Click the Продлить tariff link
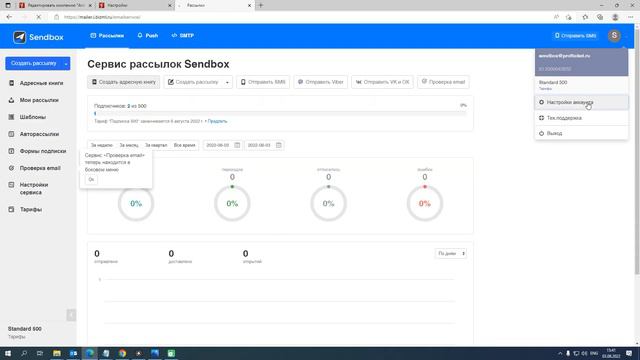Screen dimensions: 640x360 click(x=217, y=121)
